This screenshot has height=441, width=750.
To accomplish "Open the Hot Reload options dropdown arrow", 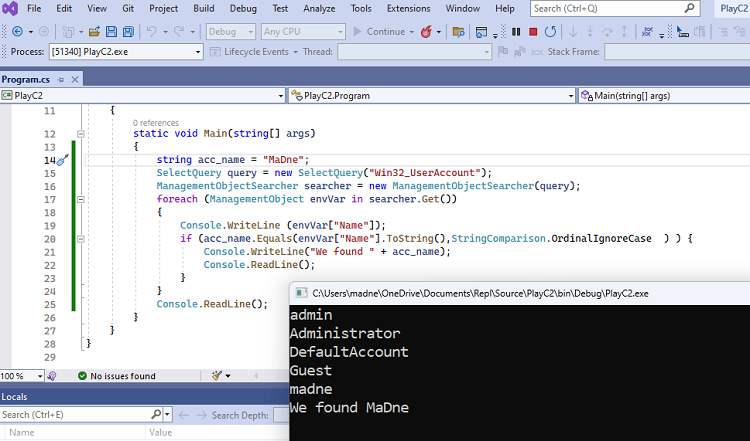I will pos(439,32).
